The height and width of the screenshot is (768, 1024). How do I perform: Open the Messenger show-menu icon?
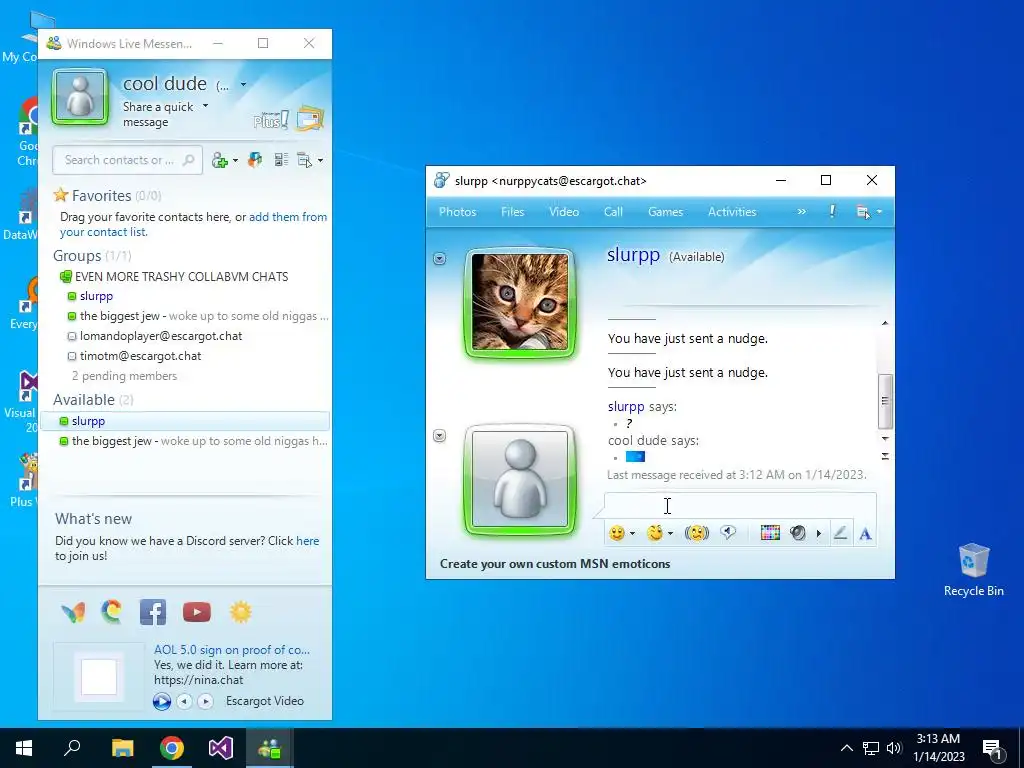click(305, 160)
